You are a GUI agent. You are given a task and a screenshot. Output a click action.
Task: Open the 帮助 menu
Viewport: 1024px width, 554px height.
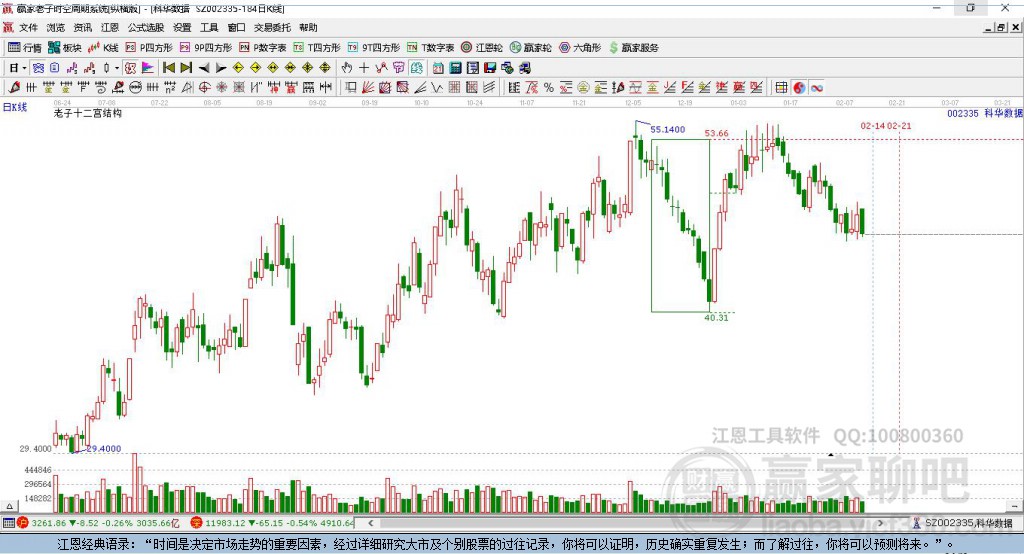[308, 27]
